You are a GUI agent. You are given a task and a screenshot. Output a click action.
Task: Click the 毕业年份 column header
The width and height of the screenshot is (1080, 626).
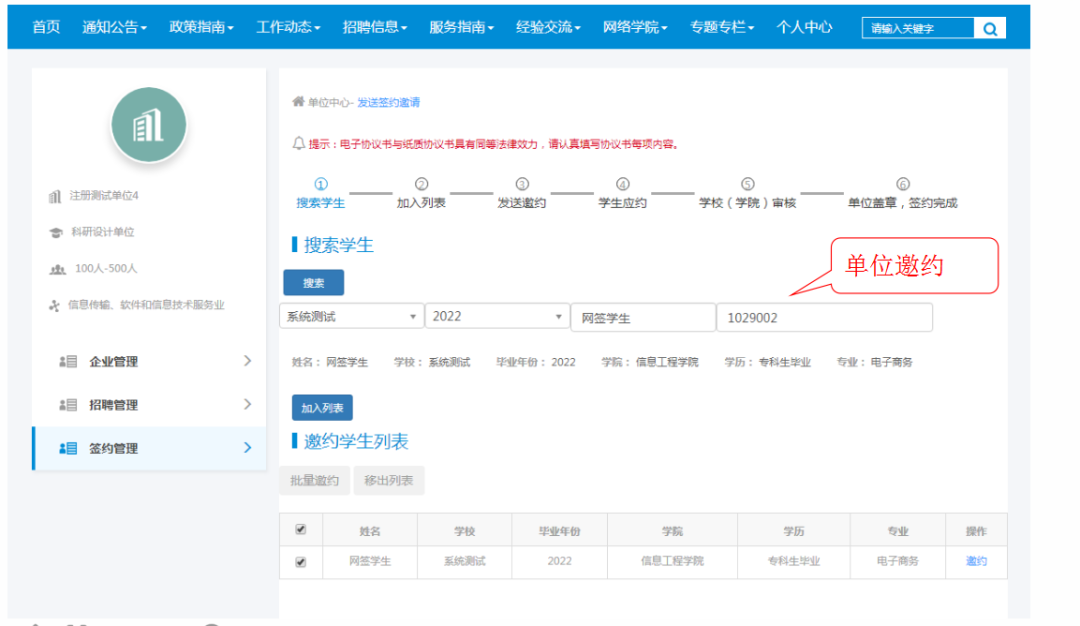[559, 531]
